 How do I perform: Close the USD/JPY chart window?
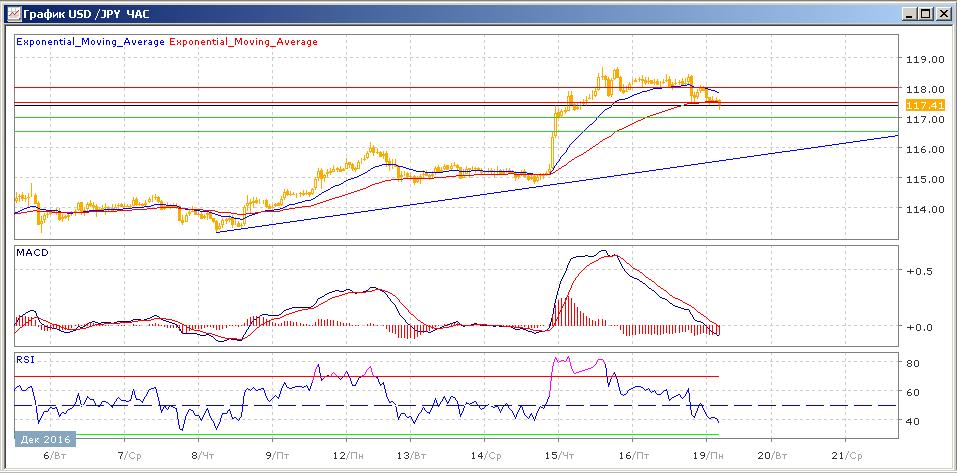(x=941, y=13)
